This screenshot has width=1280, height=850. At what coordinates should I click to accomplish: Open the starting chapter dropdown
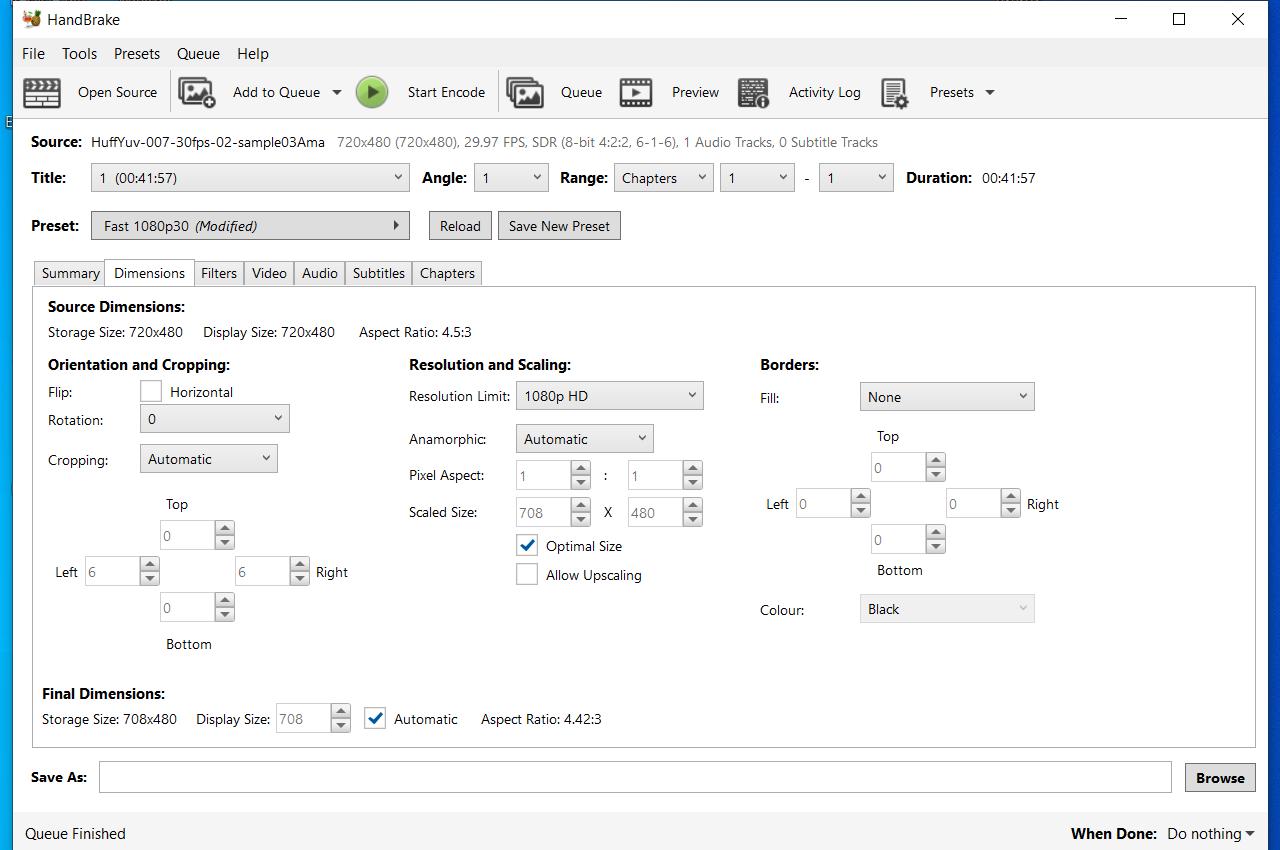[757, 178]
